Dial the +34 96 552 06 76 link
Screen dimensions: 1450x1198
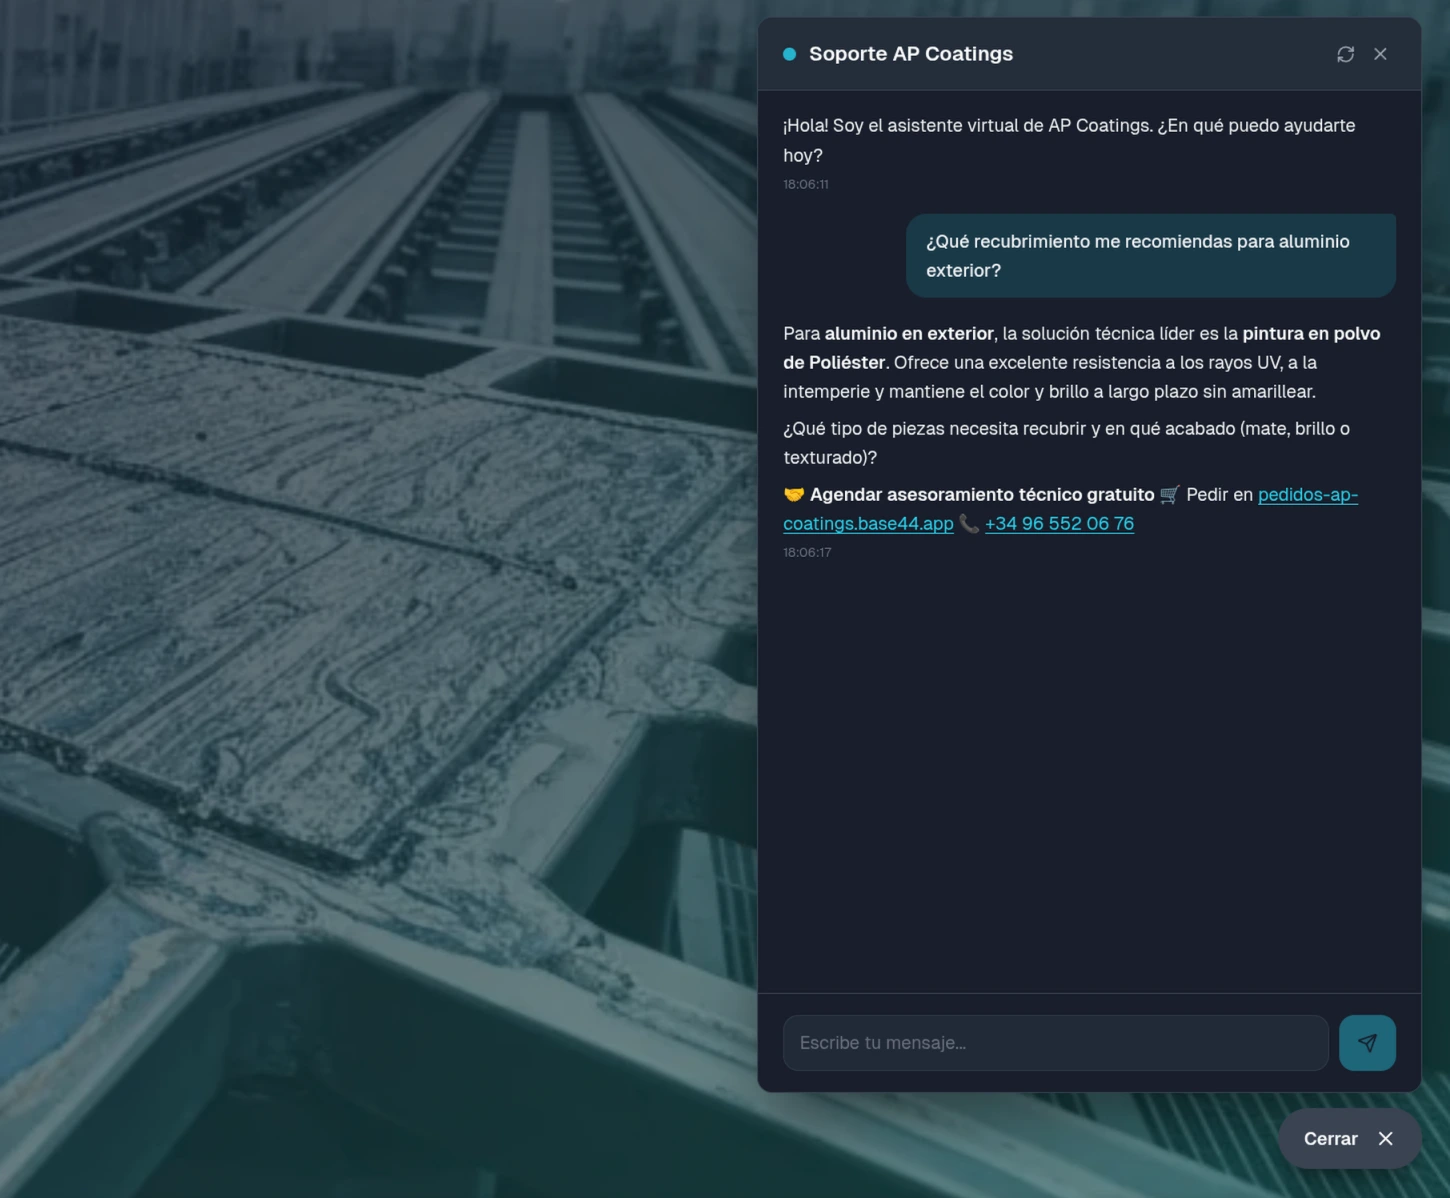click(x=1059, y=523)
